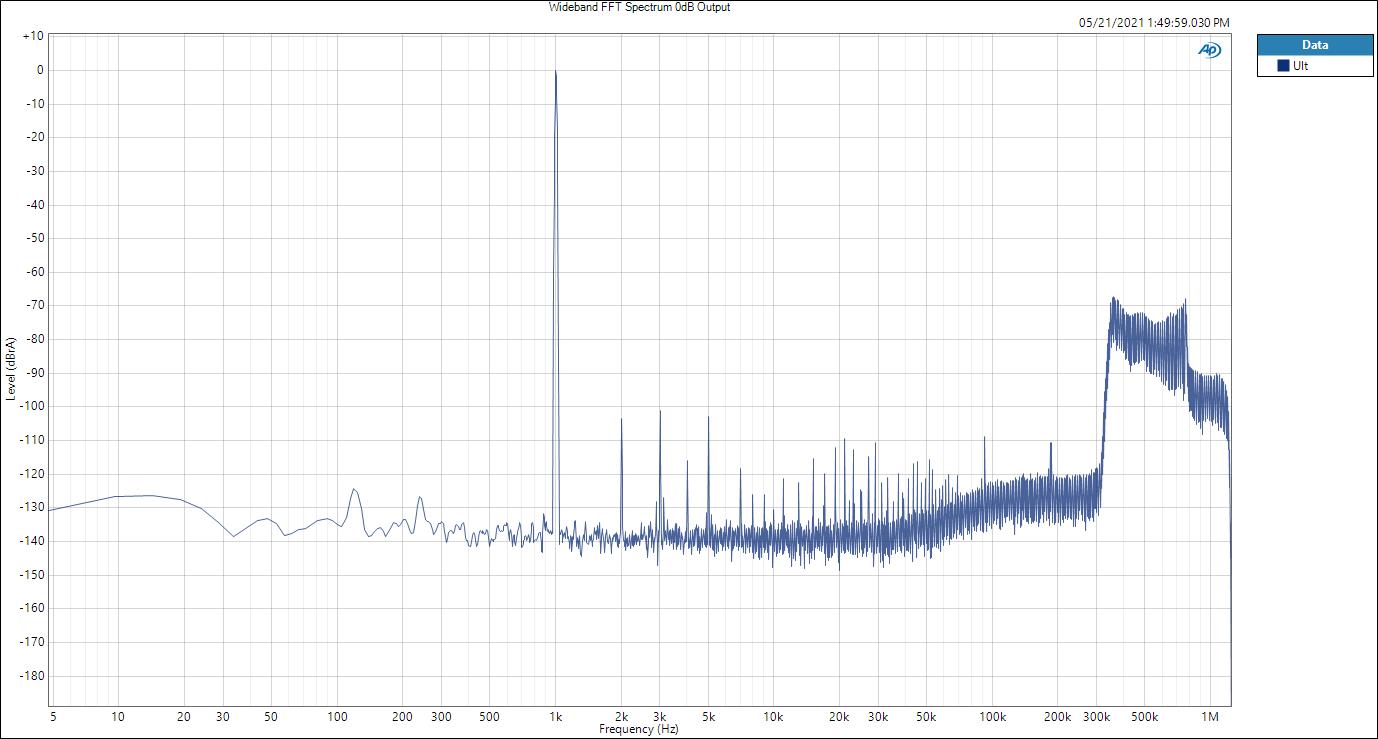Click the 1M frequency tick label
Screen dimensions: 1378x739
tap(1209, 717)
